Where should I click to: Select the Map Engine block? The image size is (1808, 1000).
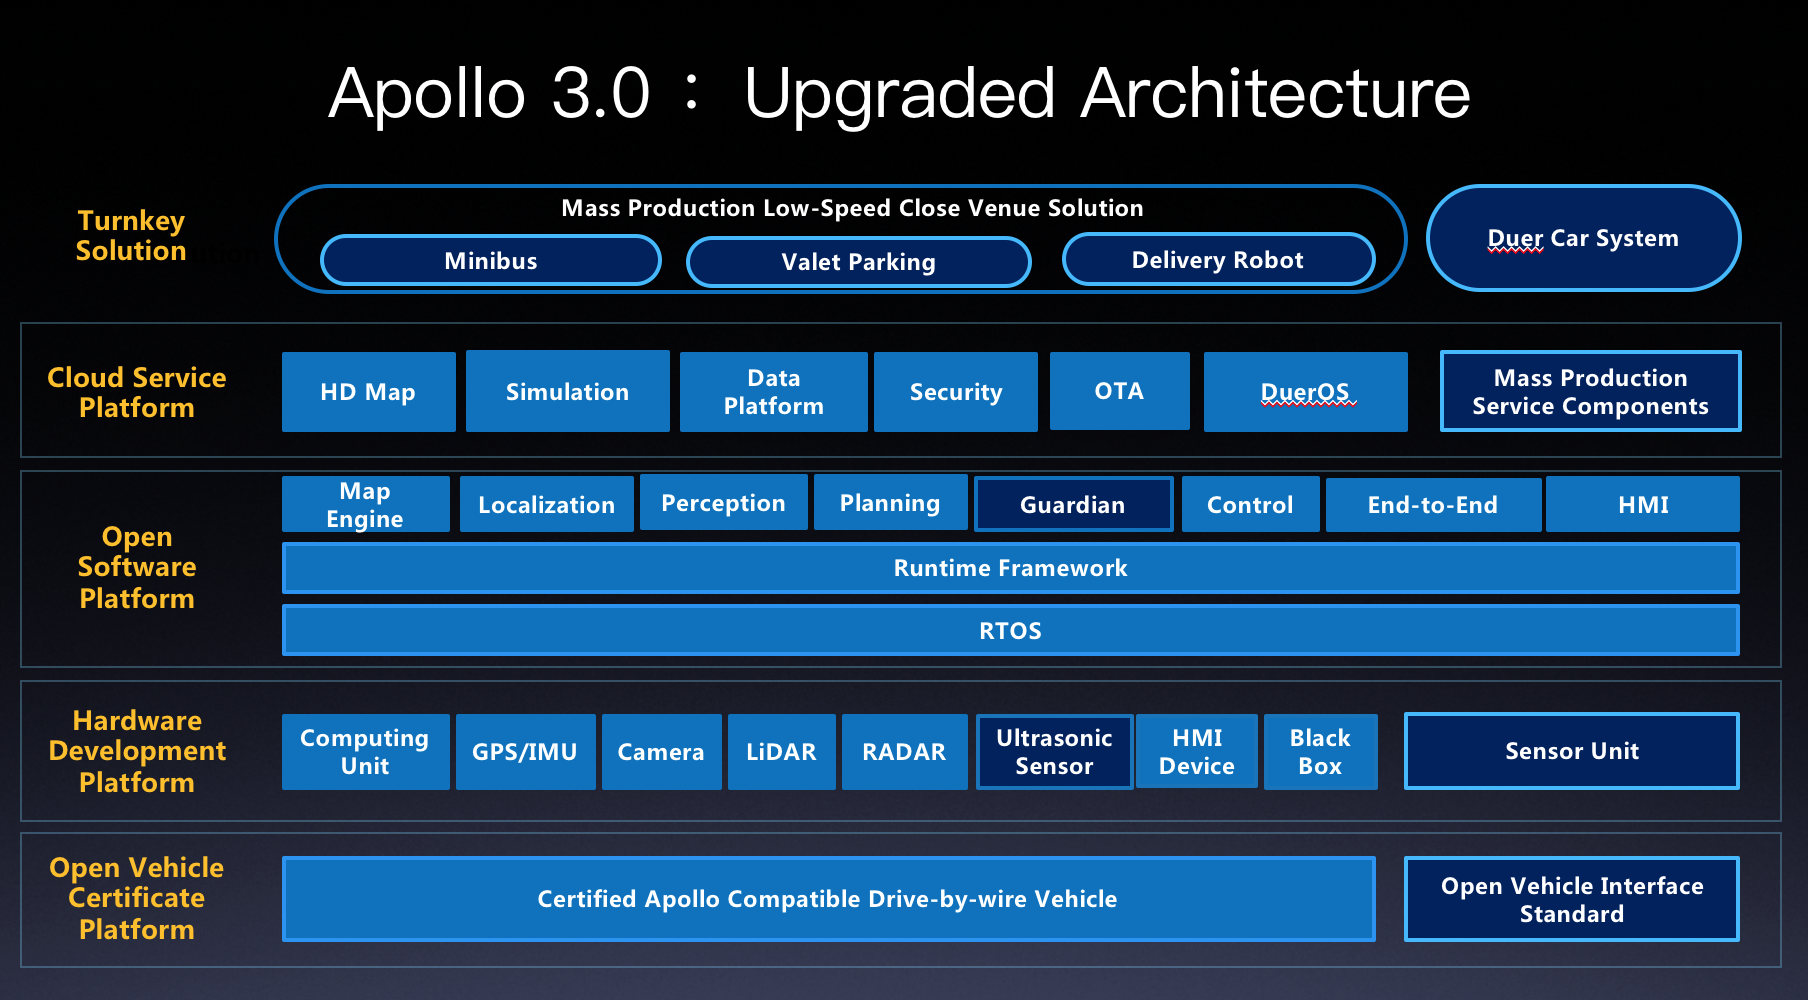[x=365, y=504]
